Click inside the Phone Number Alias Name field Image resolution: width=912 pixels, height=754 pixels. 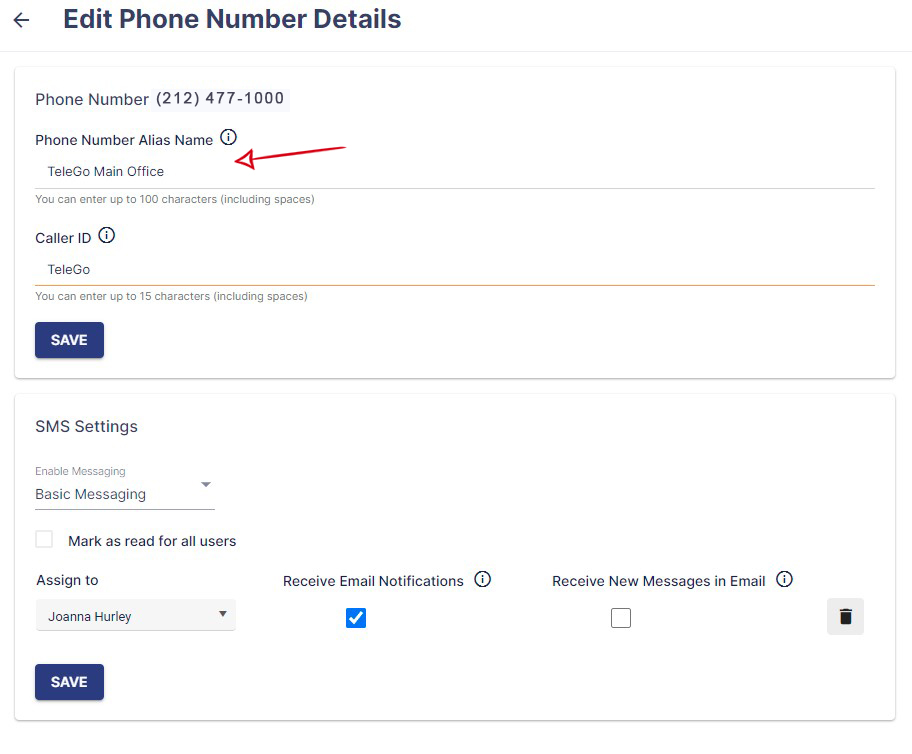point(400,170)
